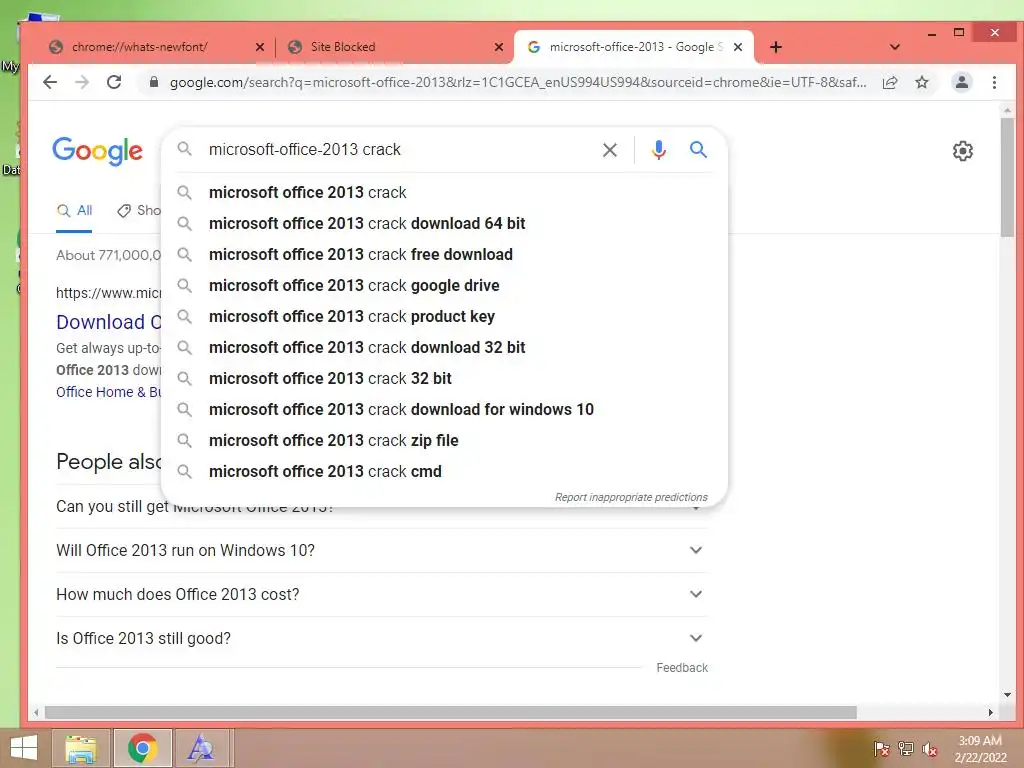Click scroll-down arrow on vertical scrollbar
The image size is (1024, 768).
(x=1007, y=695)
